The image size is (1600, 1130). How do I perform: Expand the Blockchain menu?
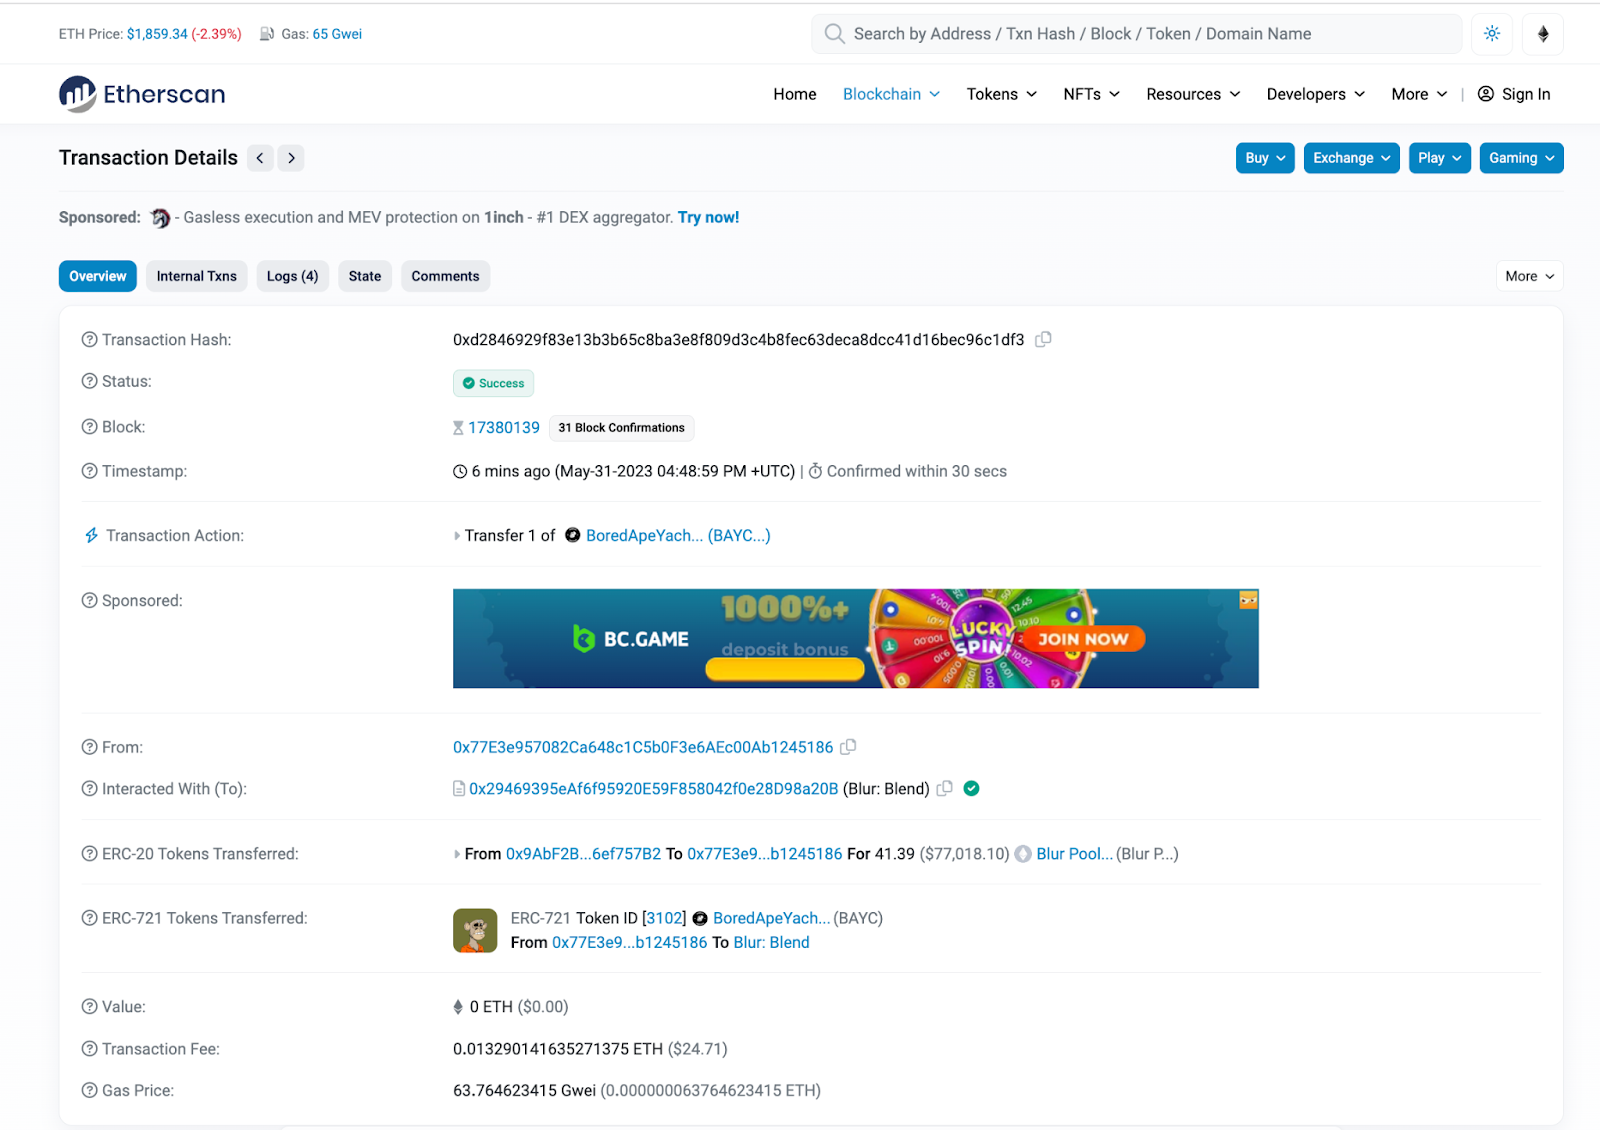coord(891,94)
